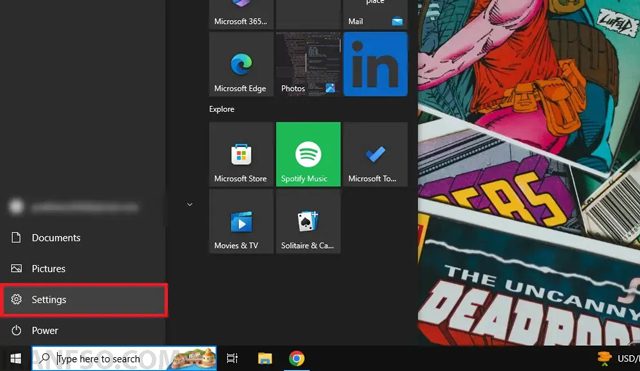Expand the chevron beside the user account
The width and height of the screenshot is (640, 371).
(x=189, y=204)
